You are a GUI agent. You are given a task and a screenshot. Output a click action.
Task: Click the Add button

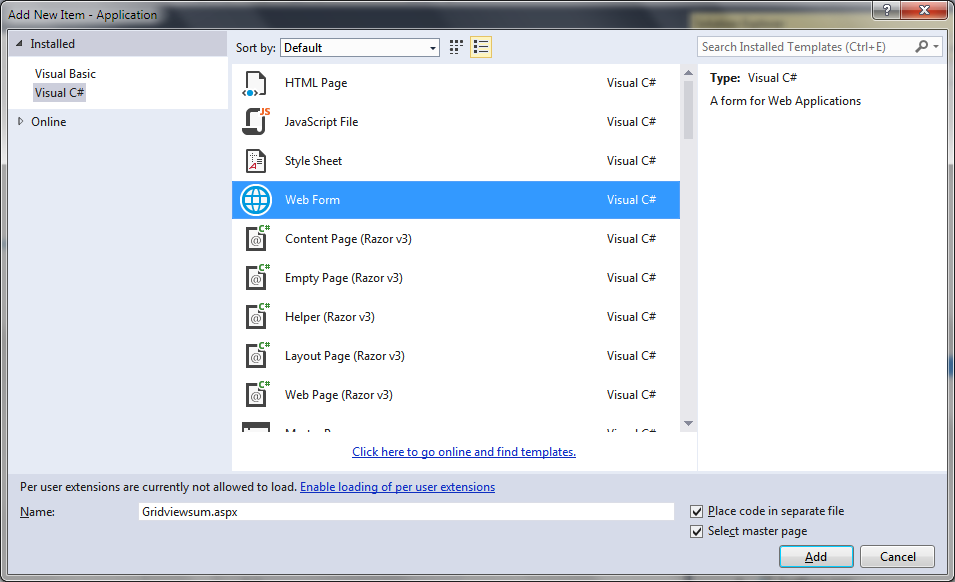pos(816,556)
